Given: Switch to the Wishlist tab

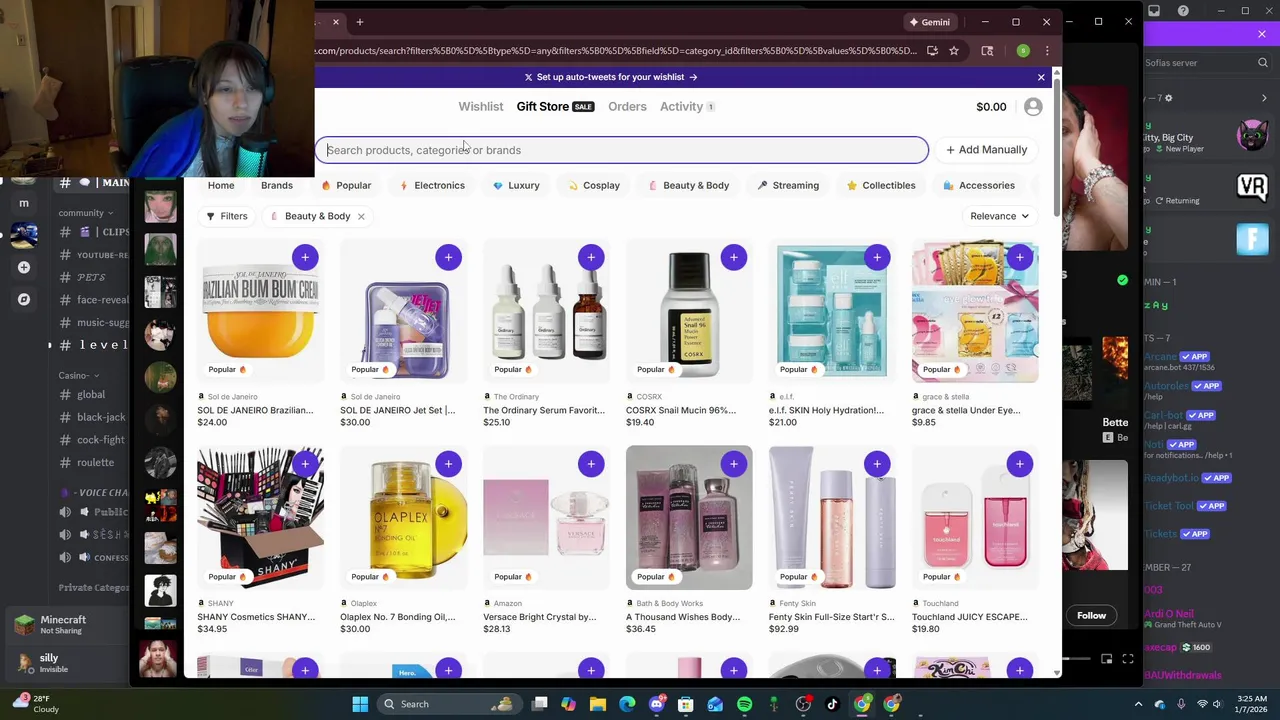Looking at the screenshot, I should click(x=481, y=106).
